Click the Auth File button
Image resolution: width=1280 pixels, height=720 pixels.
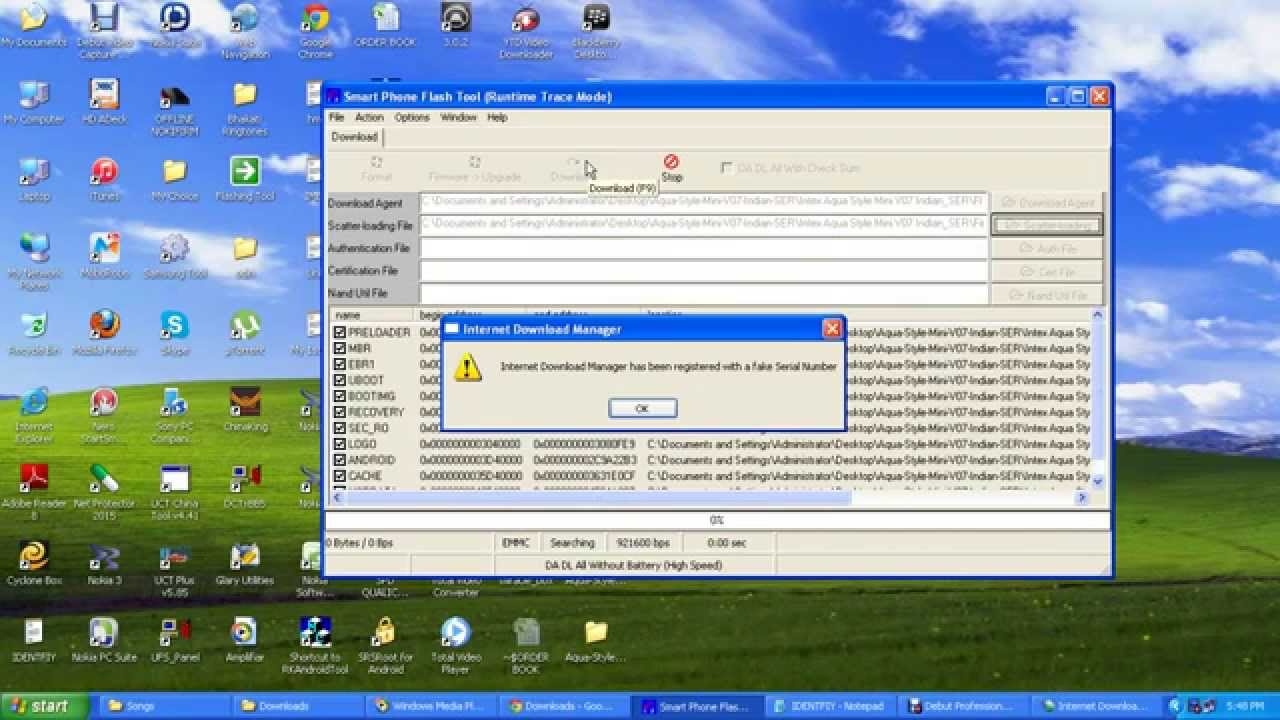click(x=1047, y=249)
